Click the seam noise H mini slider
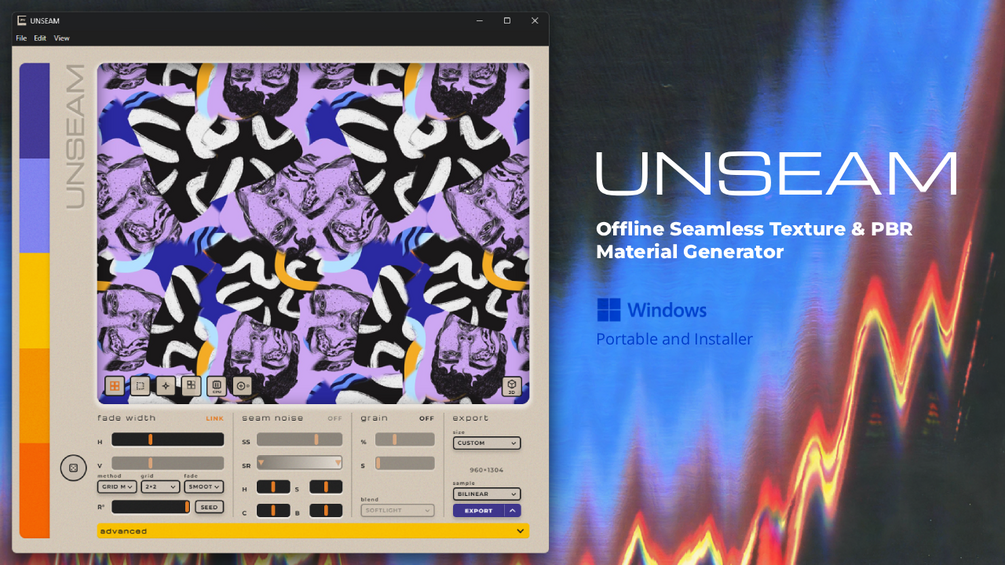 273,487
